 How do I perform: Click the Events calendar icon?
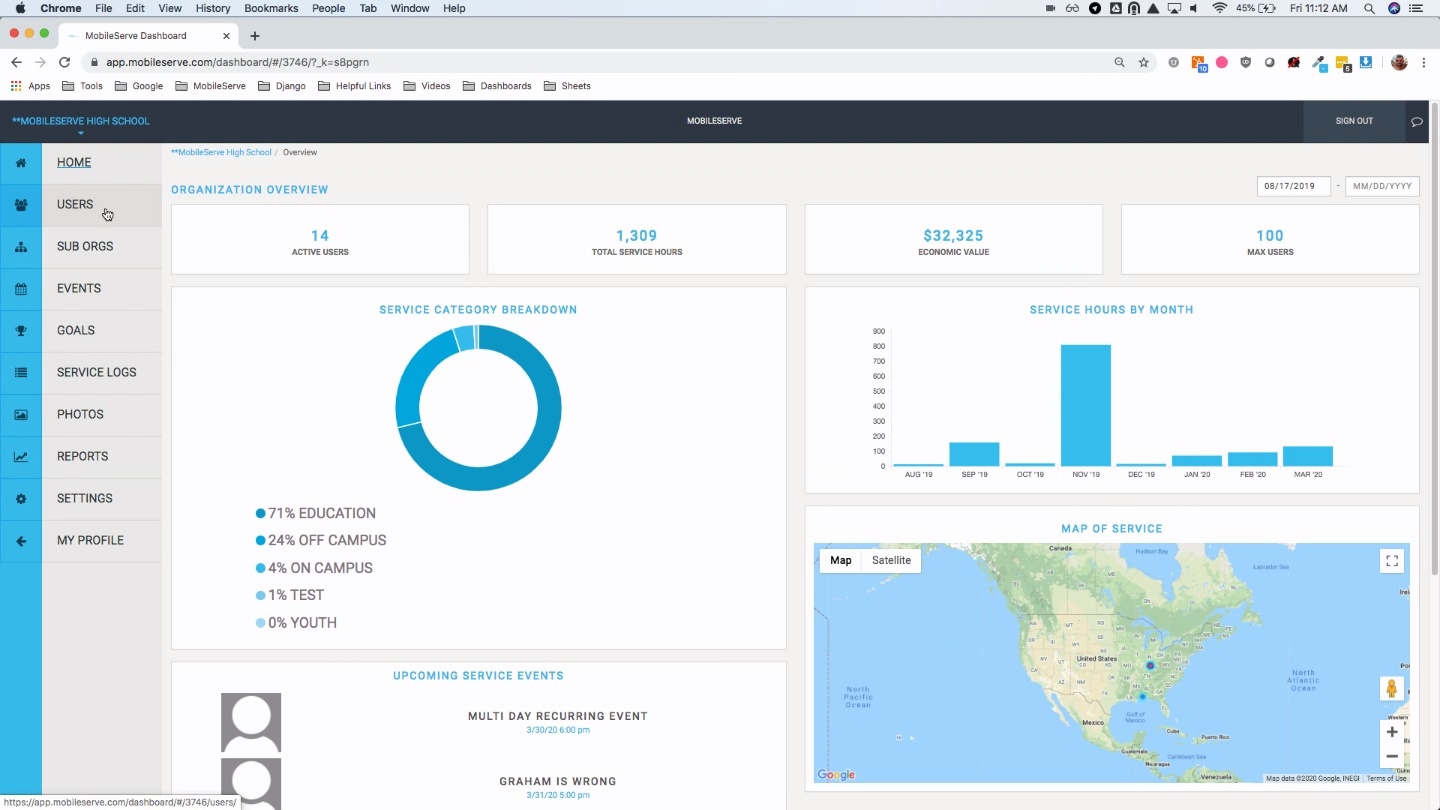pos(21,289)
